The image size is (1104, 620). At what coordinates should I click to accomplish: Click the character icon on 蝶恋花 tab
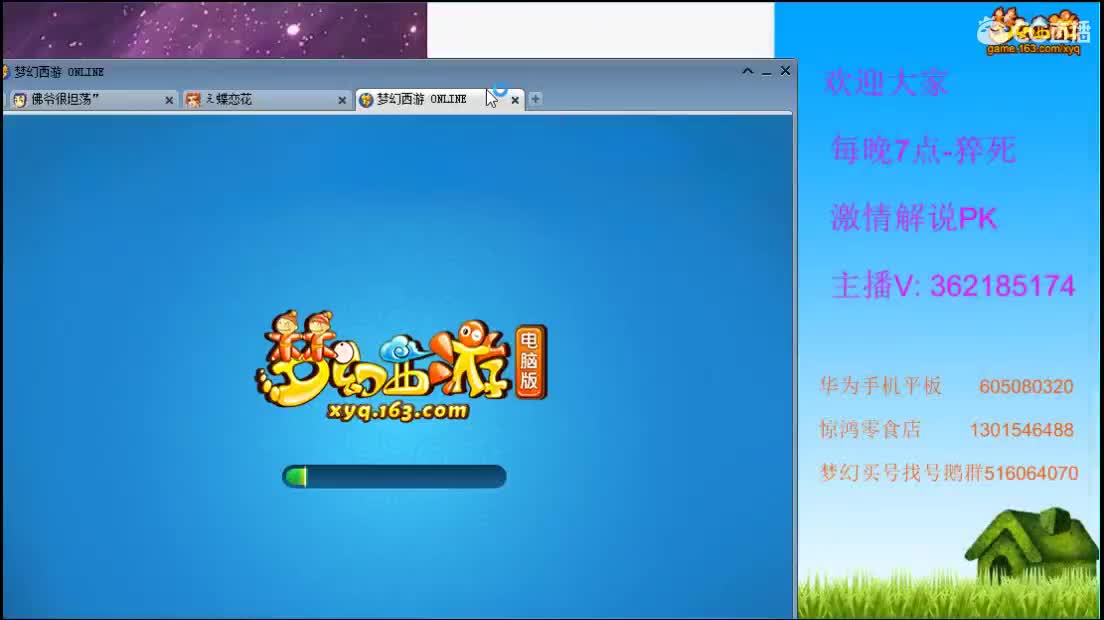[x=193, y=100]
